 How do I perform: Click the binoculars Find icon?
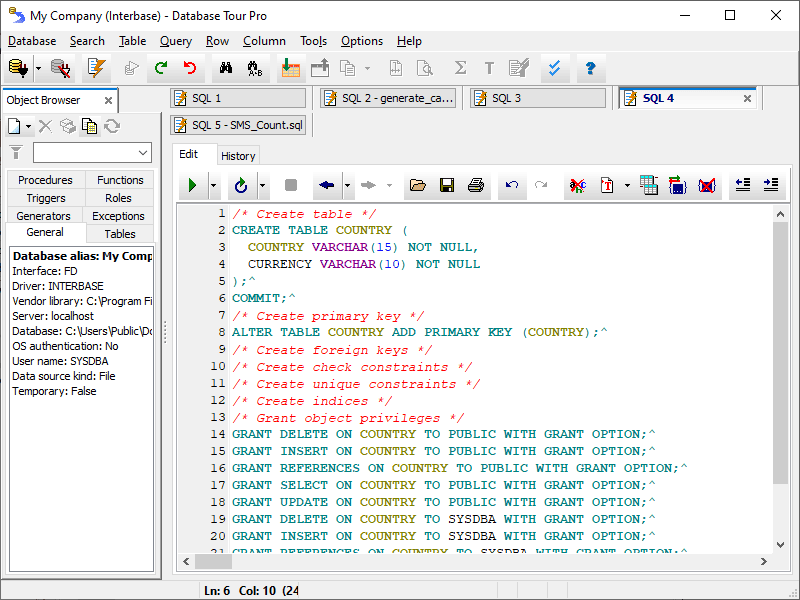pyautogui.click(x=226, y=68)
